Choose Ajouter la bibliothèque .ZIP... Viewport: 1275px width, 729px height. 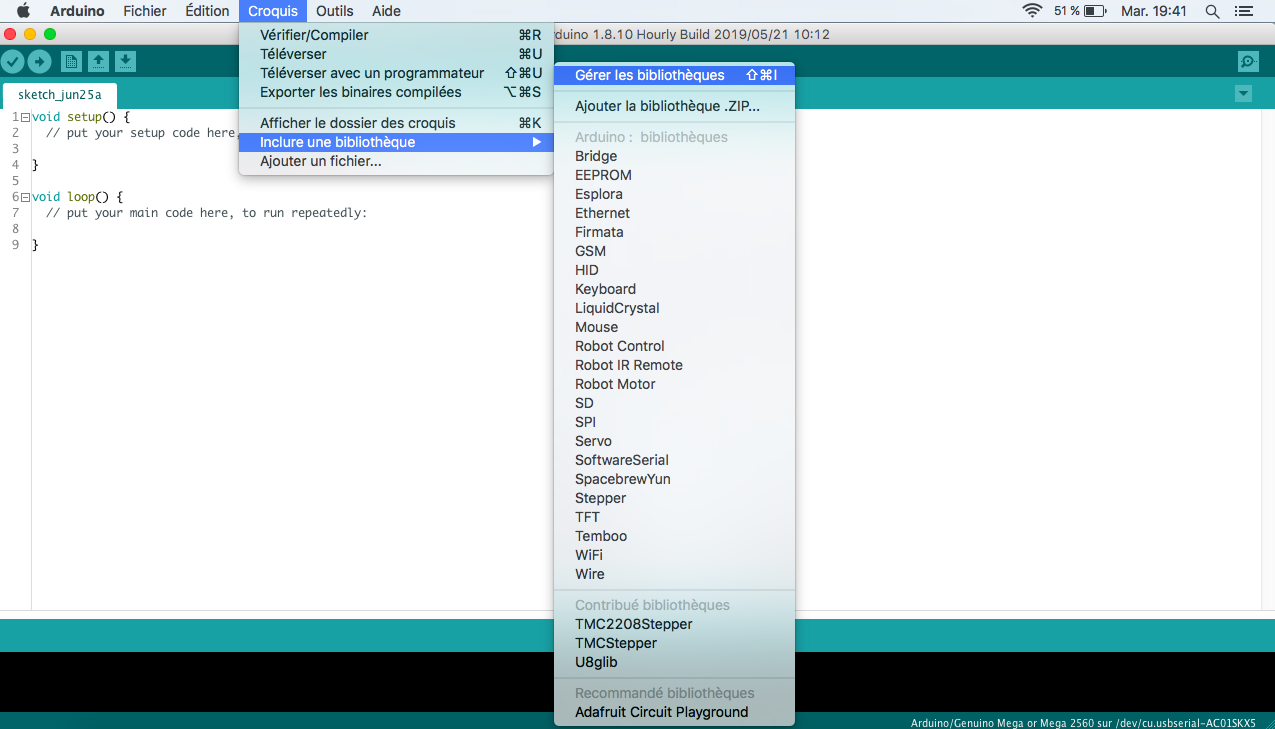(x=675, y=106)
